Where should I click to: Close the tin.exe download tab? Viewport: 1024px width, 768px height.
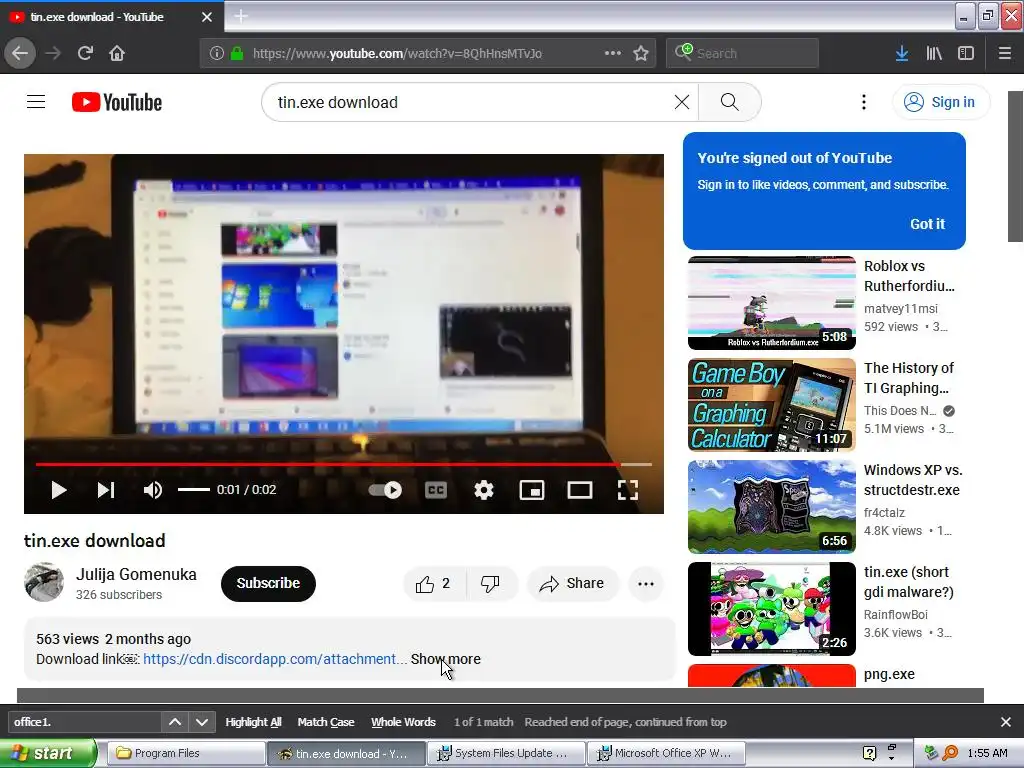point(207,17)
